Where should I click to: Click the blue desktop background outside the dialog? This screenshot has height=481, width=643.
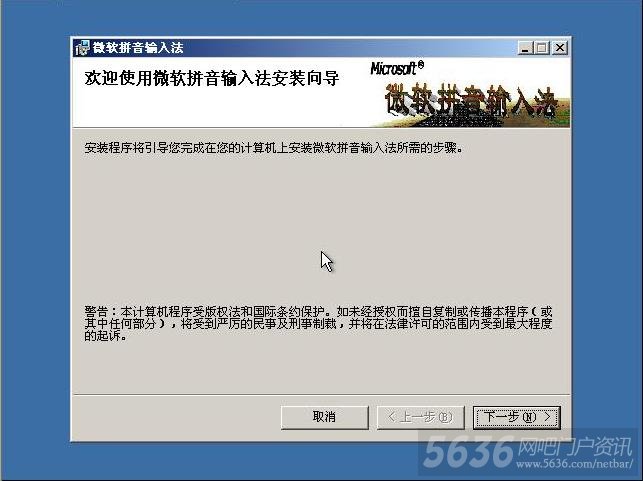point(35,246)
